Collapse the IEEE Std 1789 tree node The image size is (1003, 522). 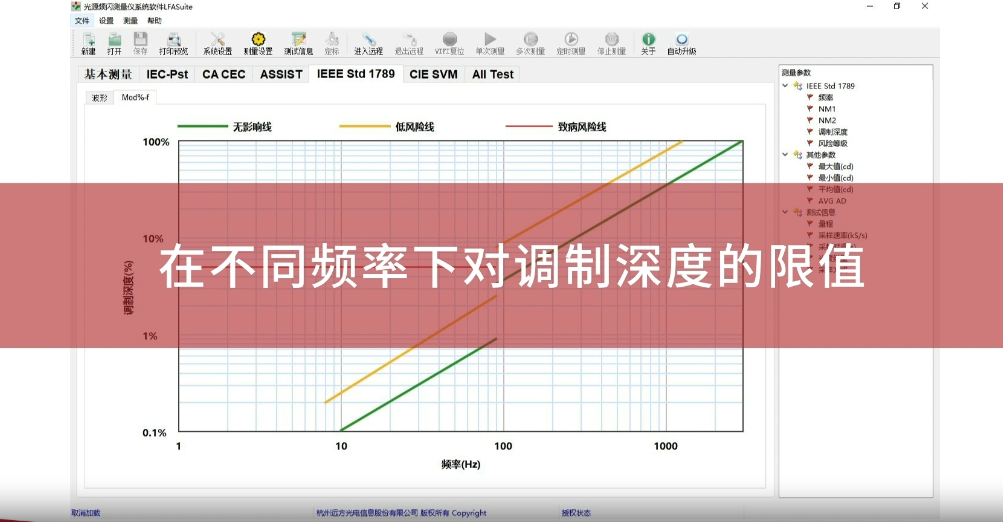click(x=786, y=86)
